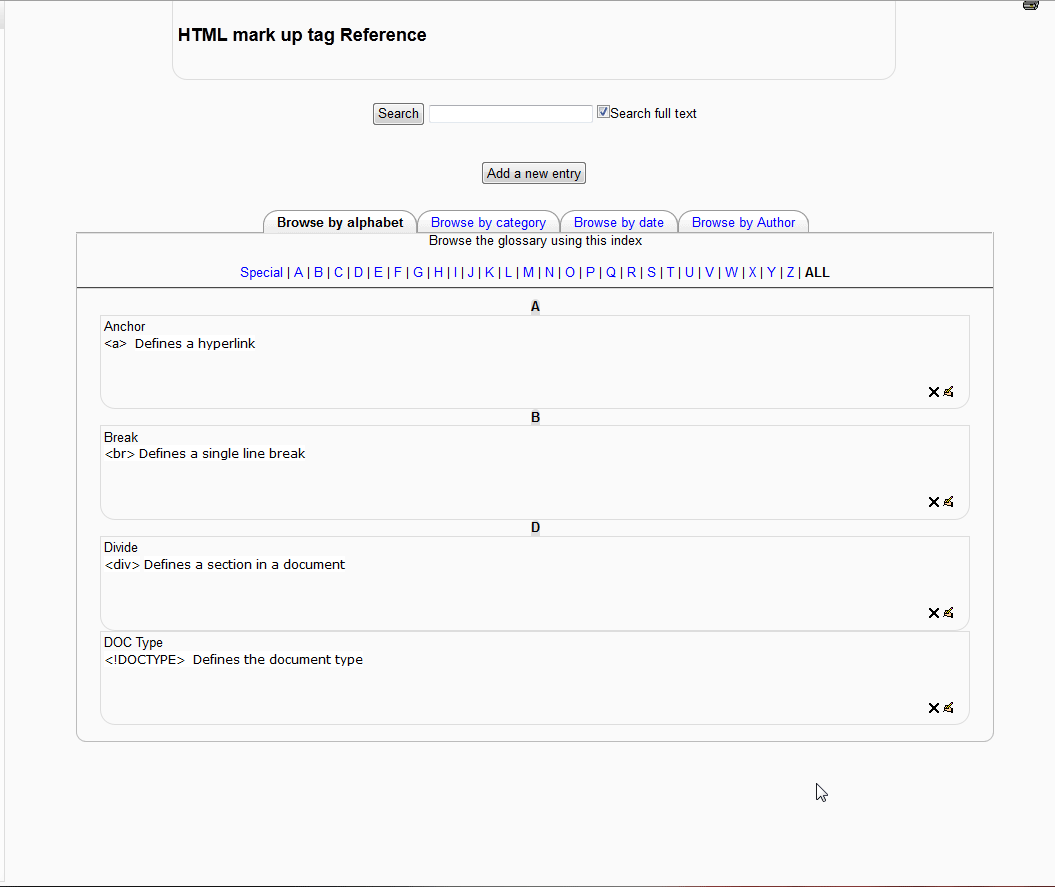This screenshot has width=1055, height=887.
Task: Click the Add a new entry button
Action: pyautogui.click(x=533, y=173)
